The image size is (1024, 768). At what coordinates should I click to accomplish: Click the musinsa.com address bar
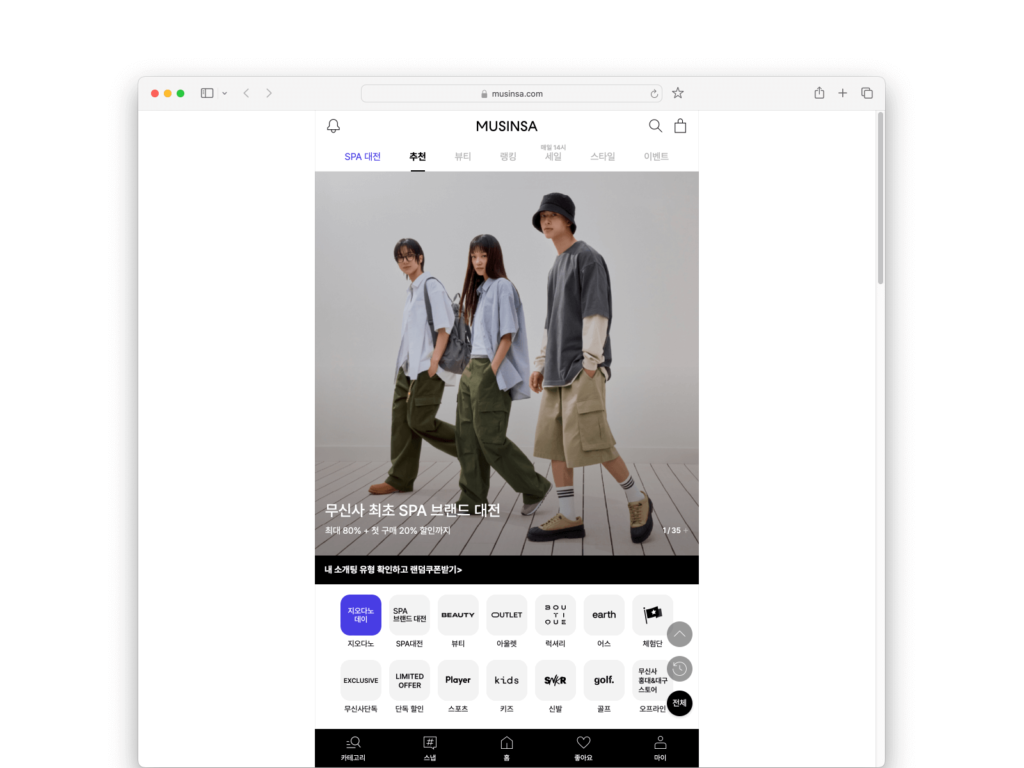point(511,93)
